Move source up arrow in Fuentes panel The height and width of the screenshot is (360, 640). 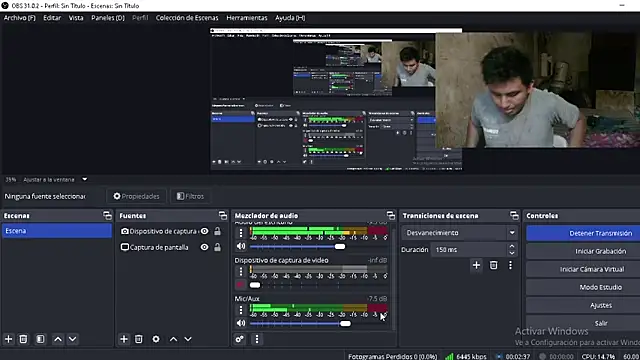coord(173,339)
